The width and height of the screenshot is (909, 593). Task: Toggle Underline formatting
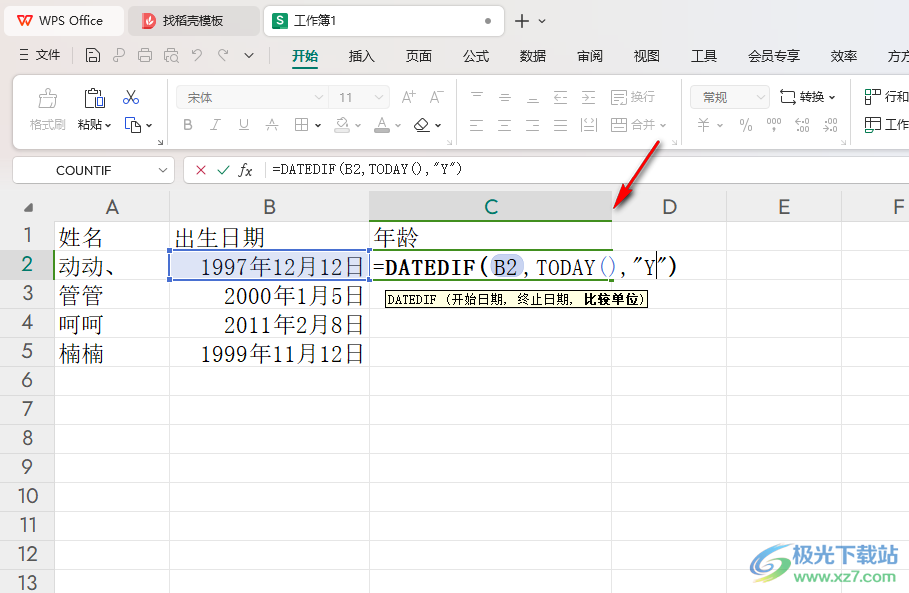tap(243, 125)
